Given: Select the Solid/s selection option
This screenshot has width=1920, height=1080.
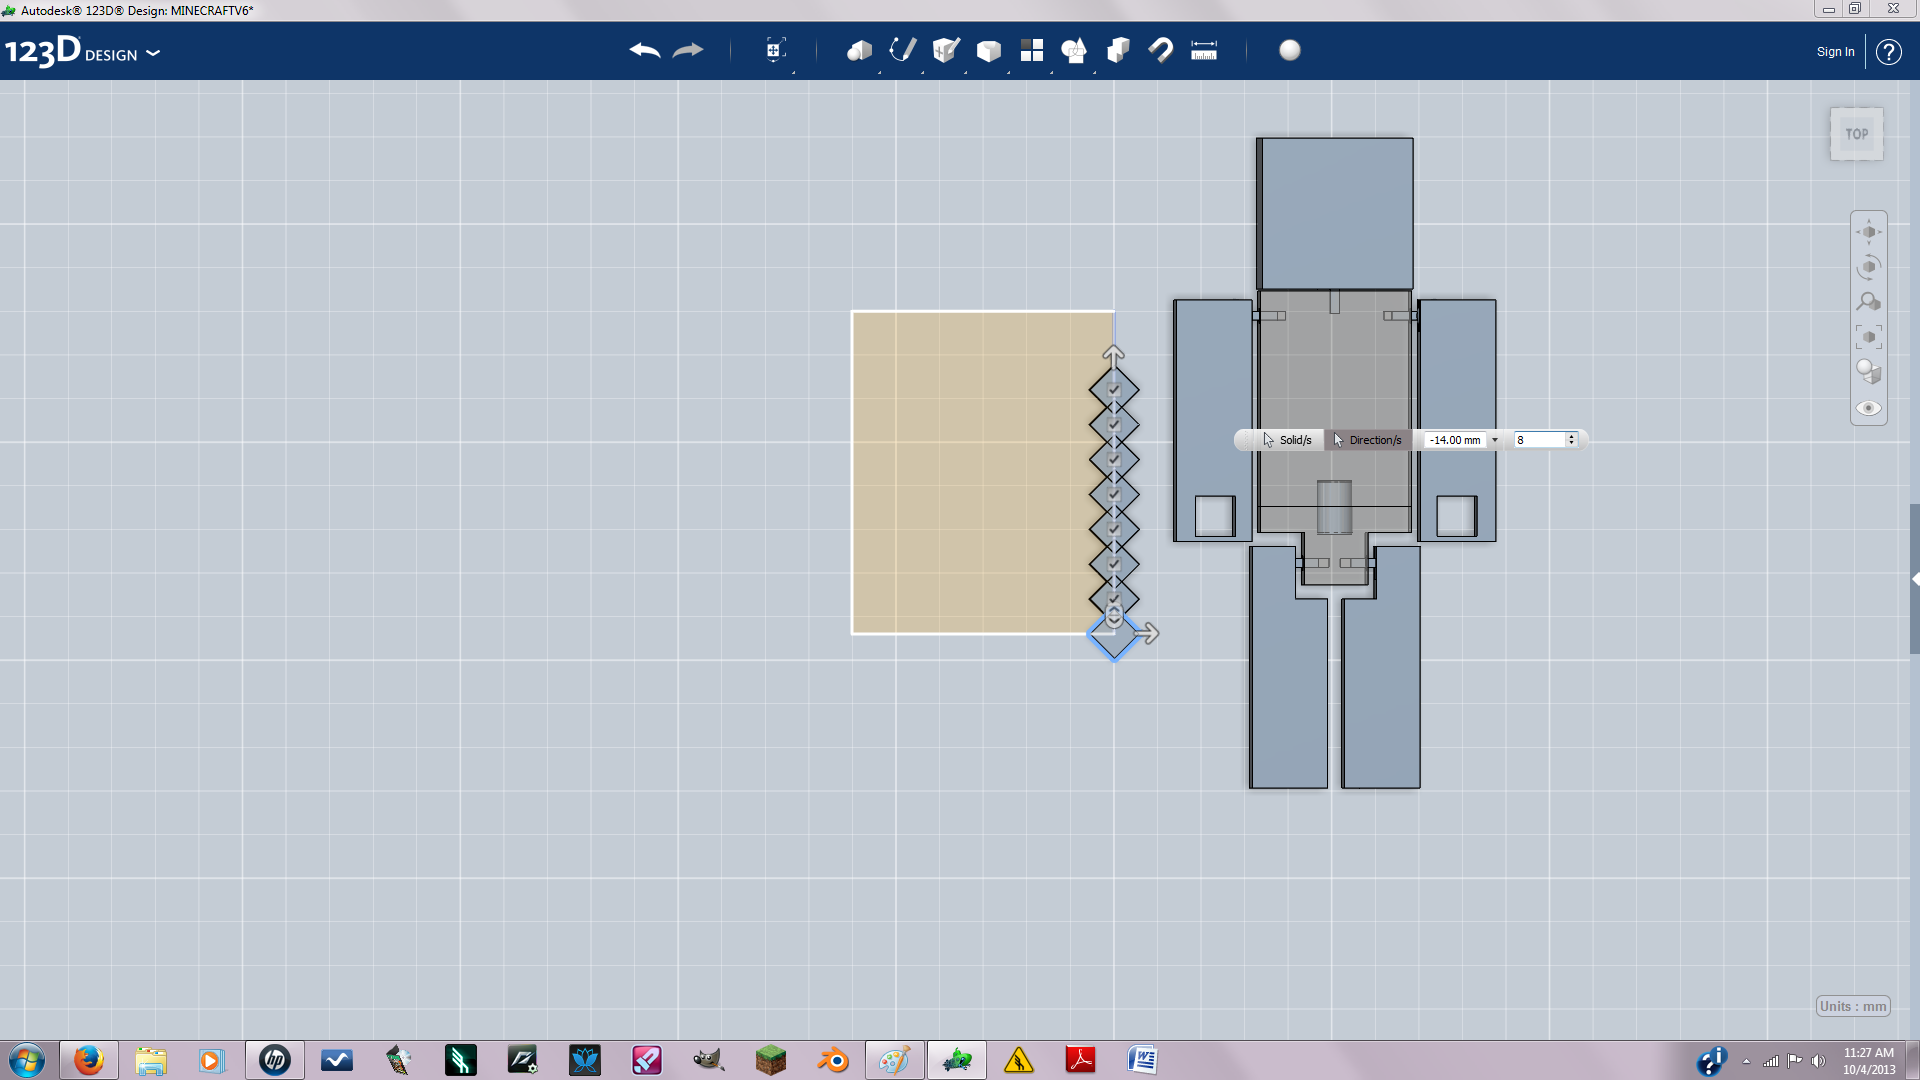Looking at the screenshot, I should [1287, 440].
